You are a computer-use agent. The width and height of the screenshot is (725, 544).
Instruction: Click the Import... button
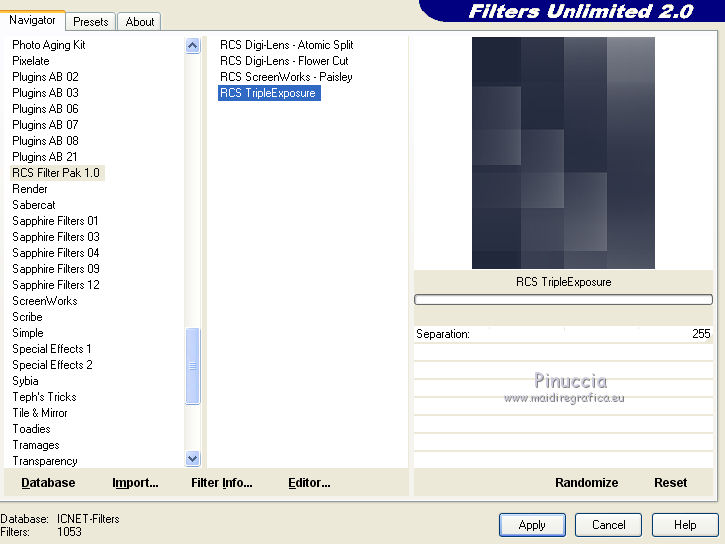coord(135,483)
